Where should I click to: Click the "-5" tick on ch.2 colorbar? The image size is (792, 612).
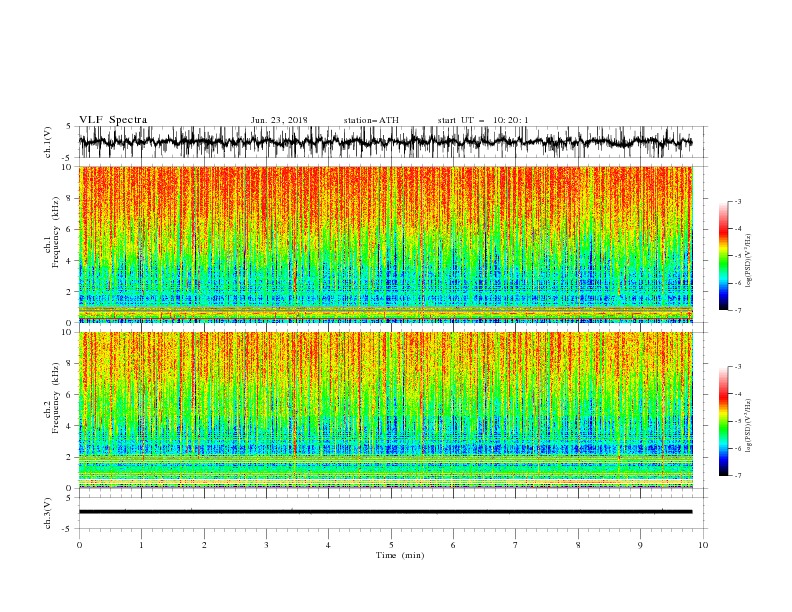pyautogui.click(x=737, y=421)
